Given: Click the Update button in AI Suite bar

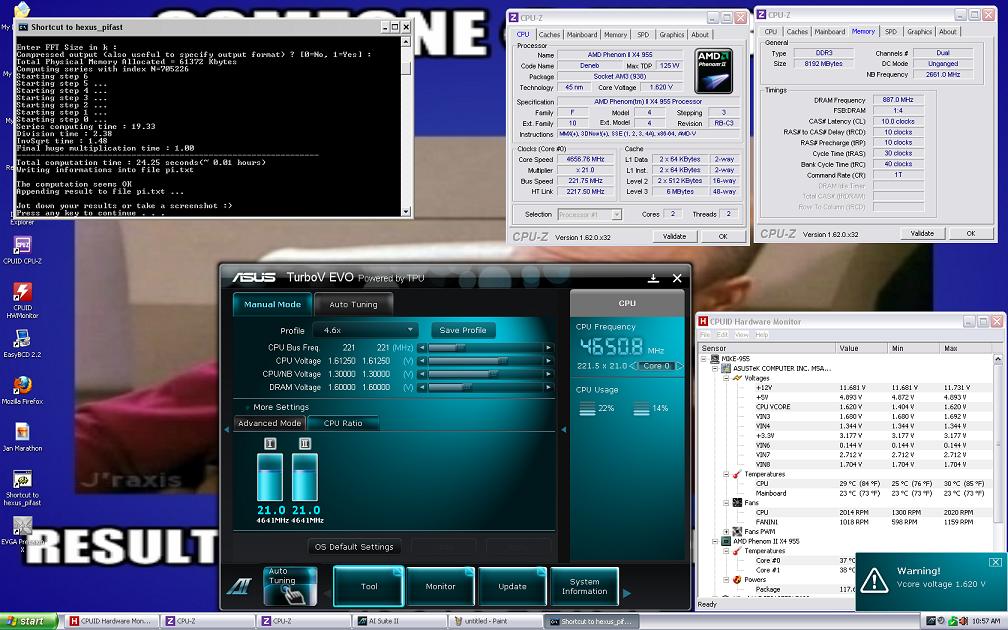Looking at the screenshot, I should (512, 586).
